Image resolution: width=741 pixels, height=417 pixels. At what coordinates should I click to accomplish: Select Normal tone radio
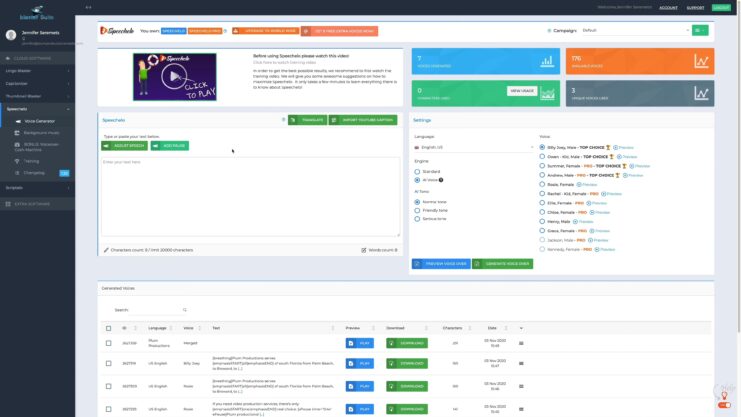[417, 202]
